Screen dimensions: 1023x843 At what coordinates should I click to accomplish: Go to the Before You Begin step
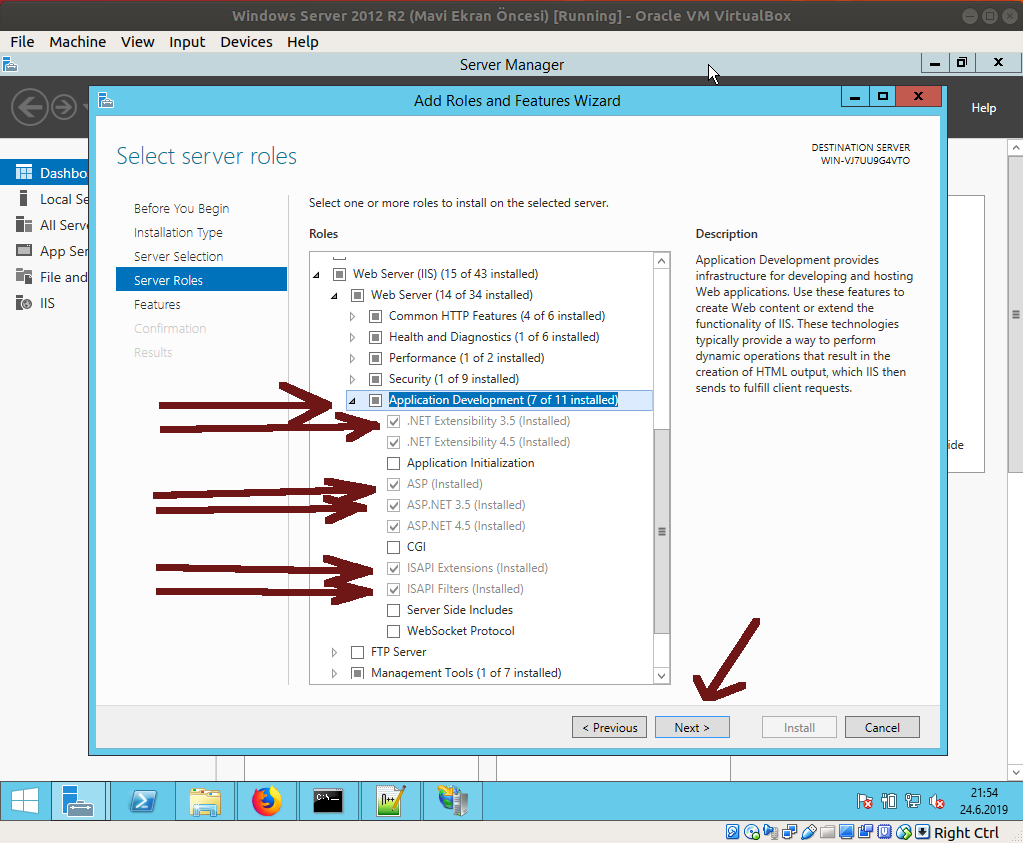click(181, 208)
